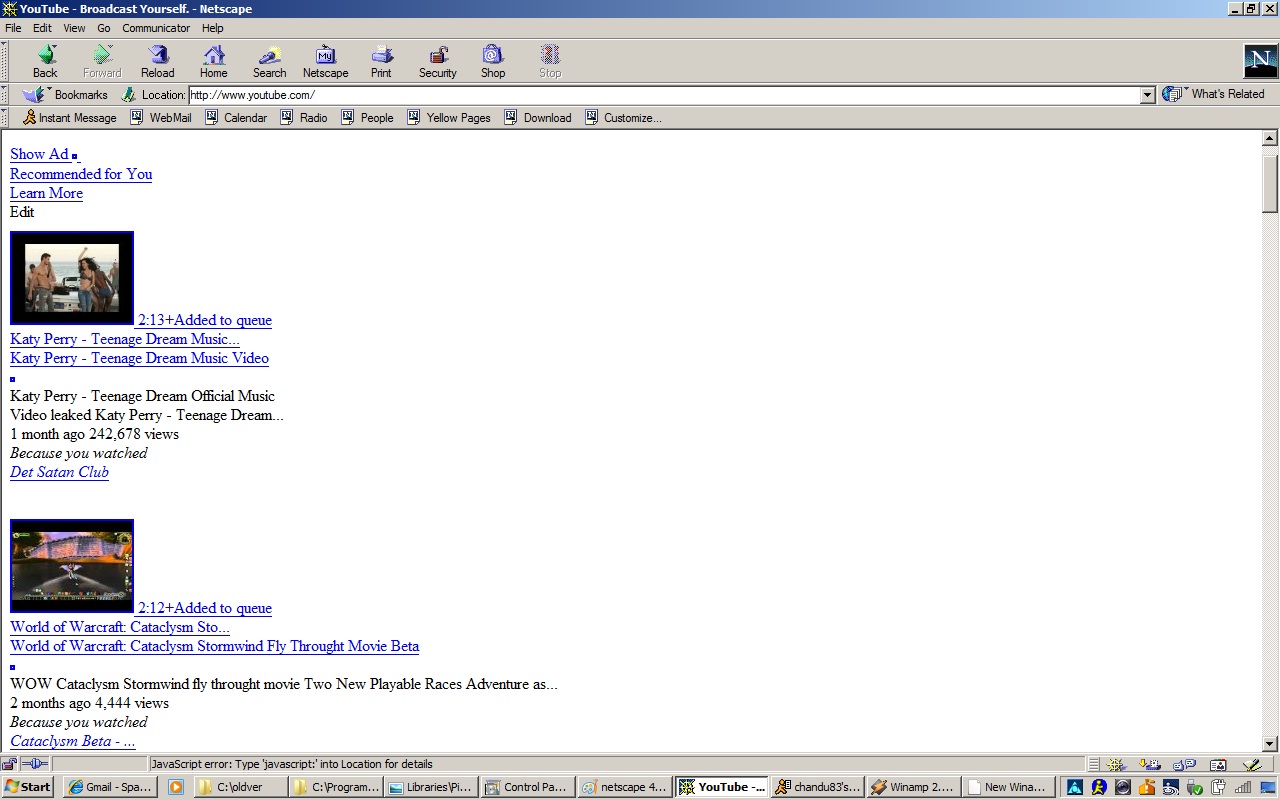Viewport: 1280px width, 800px height.
Task: Click the AIM running man tray icon
Action: click(x=1099, y=787)
